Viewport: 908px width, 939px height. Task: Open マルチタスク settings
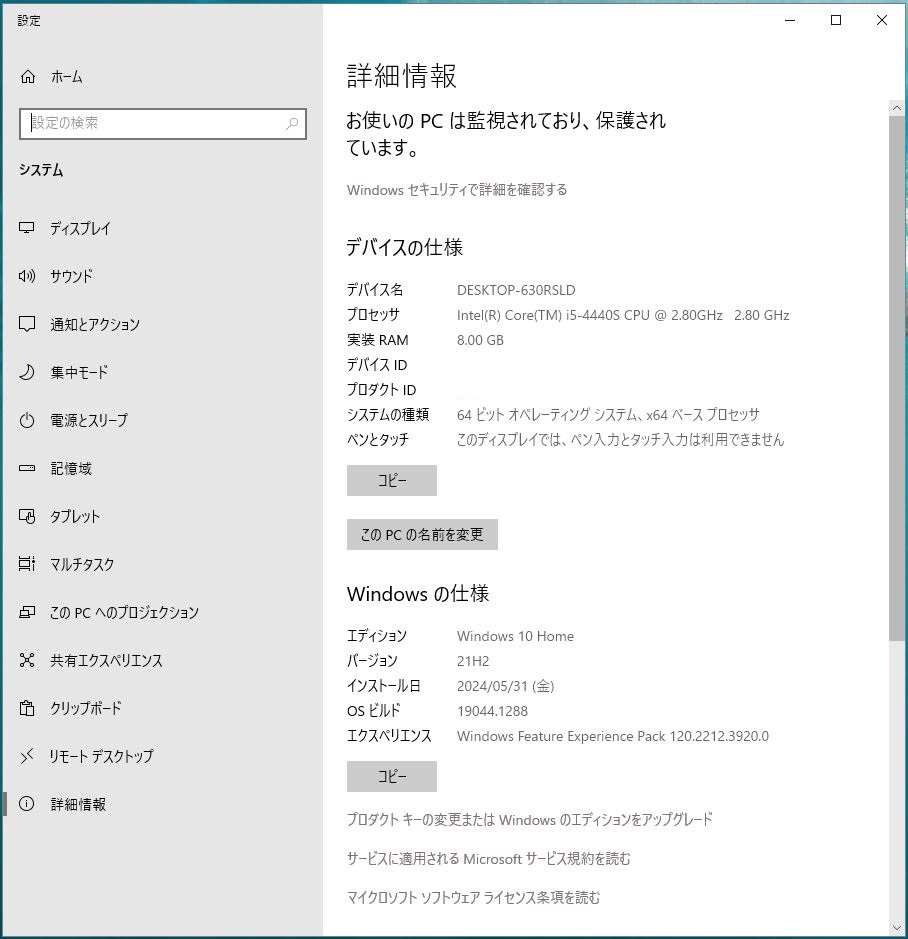162,564
